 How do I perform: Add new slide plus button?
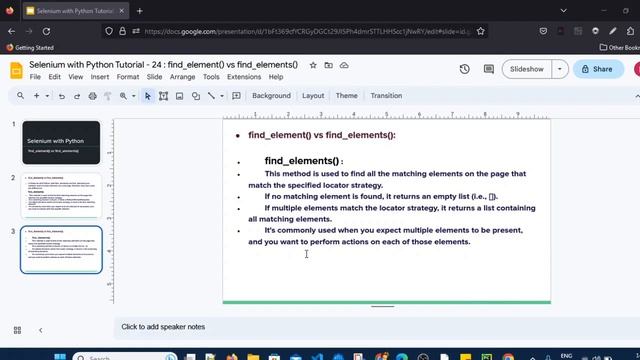(x=36, y=96)
